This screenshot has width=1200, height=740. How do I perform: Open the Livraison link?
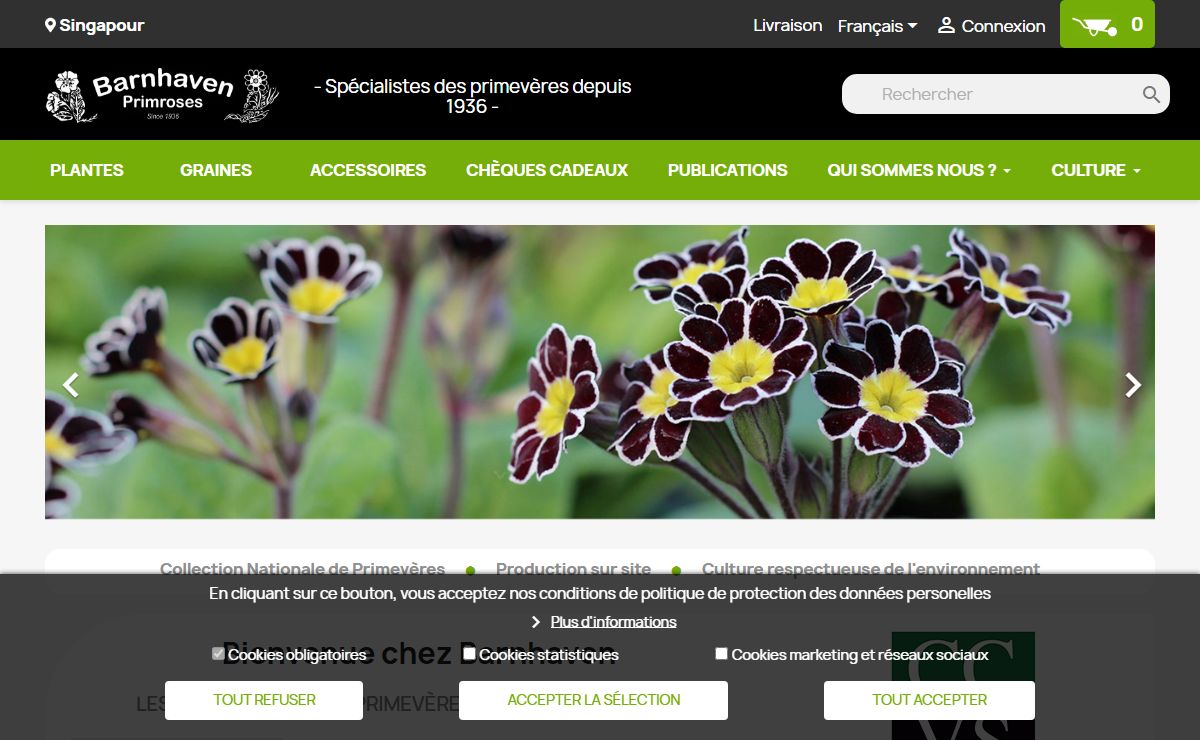click(x=788, y=26)
